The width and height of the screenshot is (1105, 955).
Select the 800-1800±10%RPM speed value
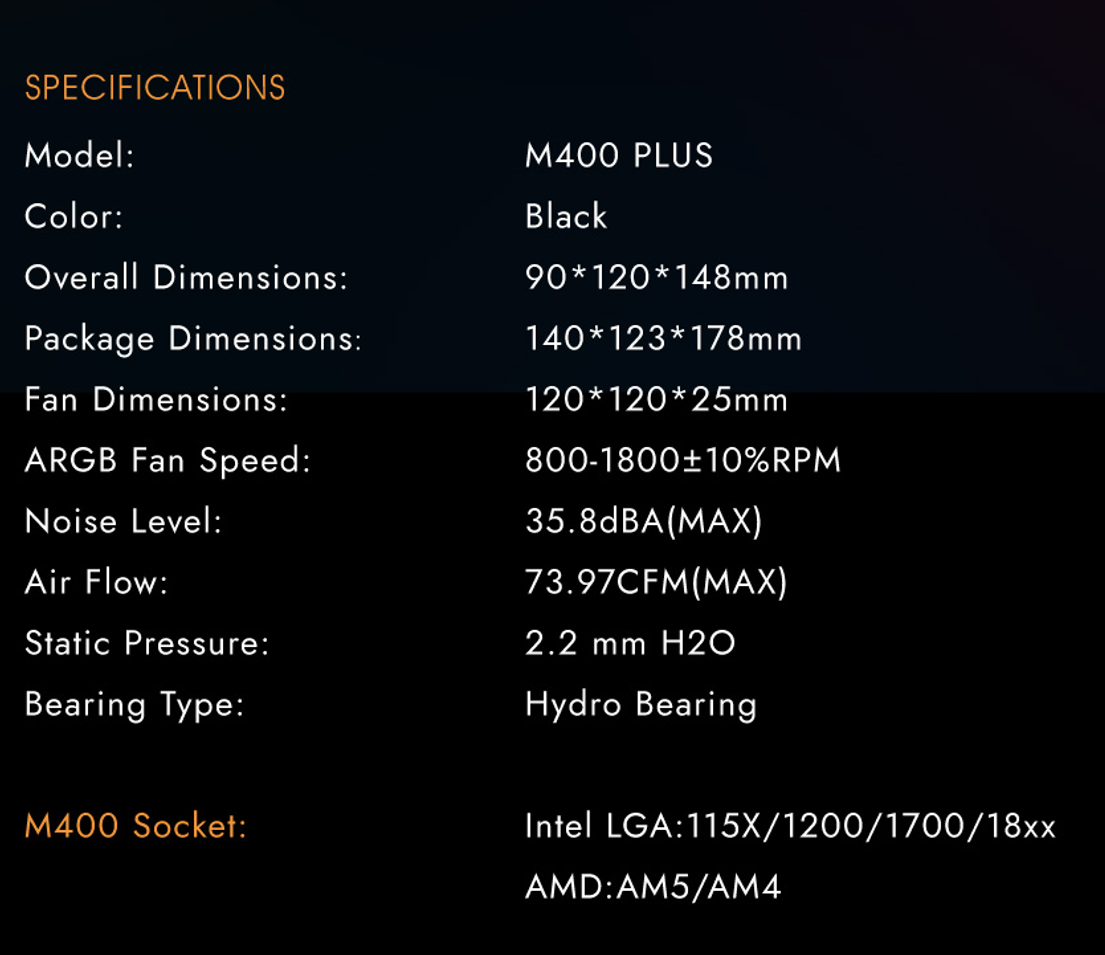(683, 461)
